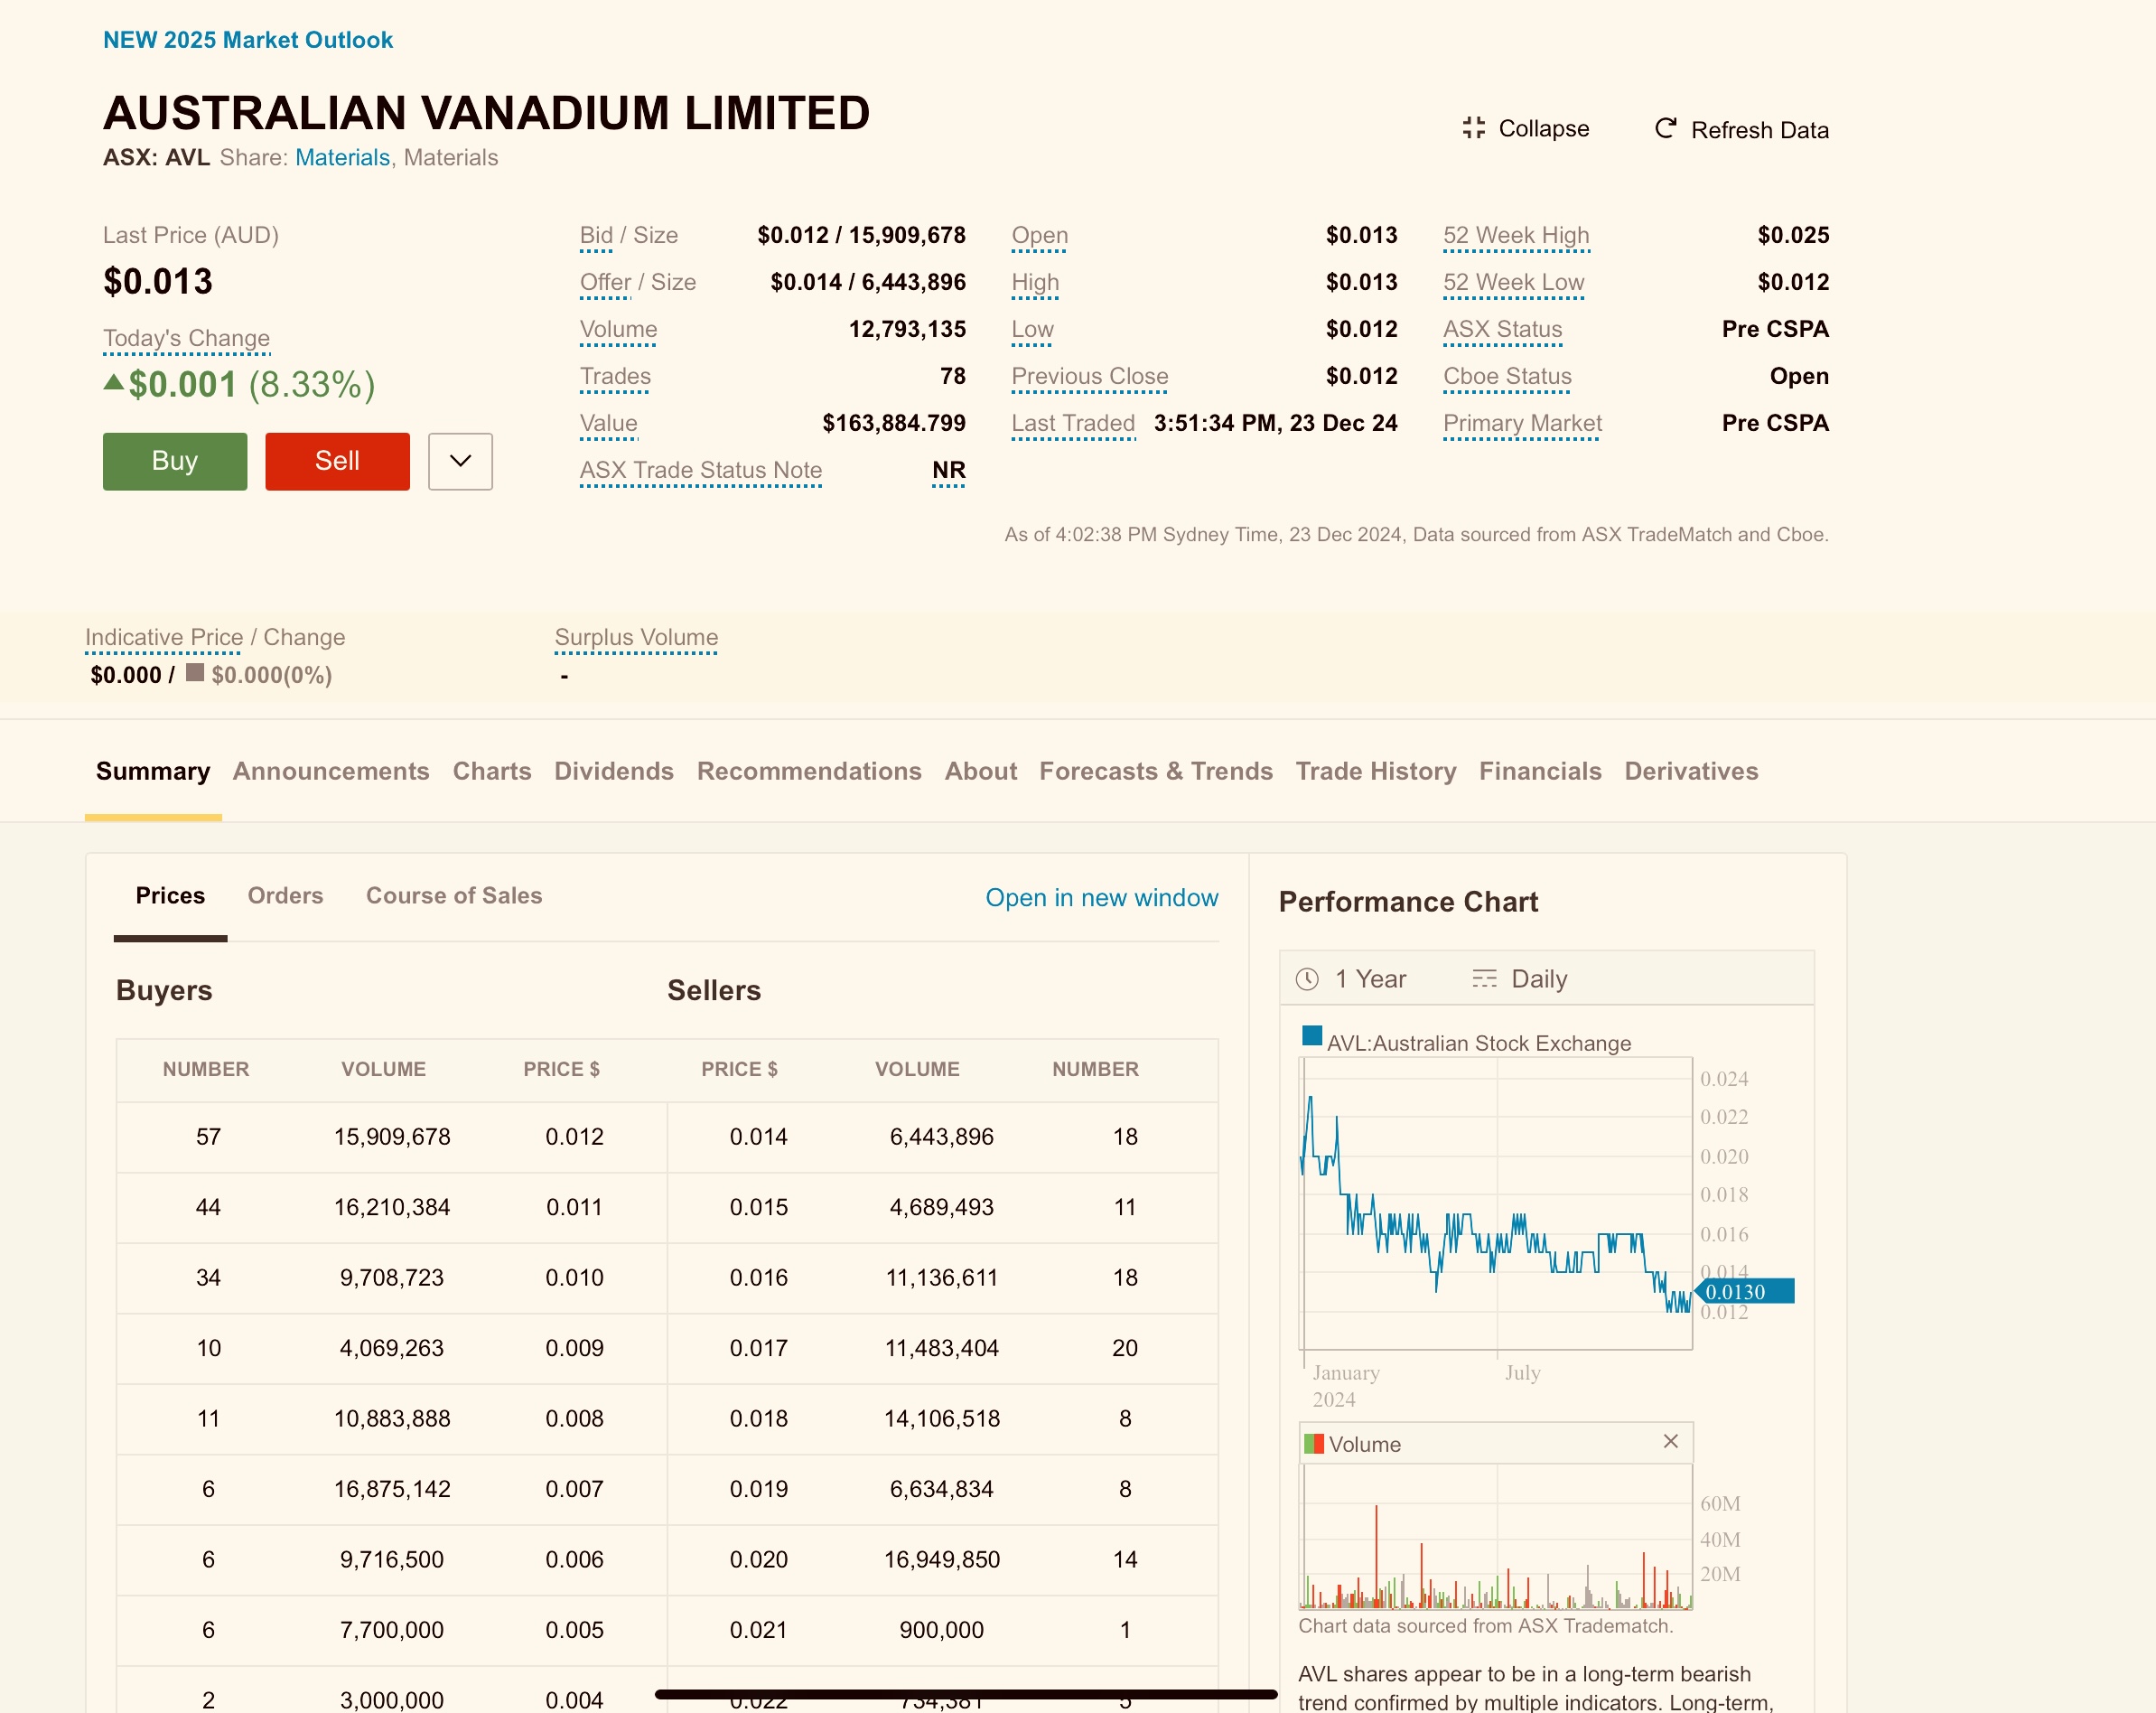Open the Financials tab

(1540, 771)
